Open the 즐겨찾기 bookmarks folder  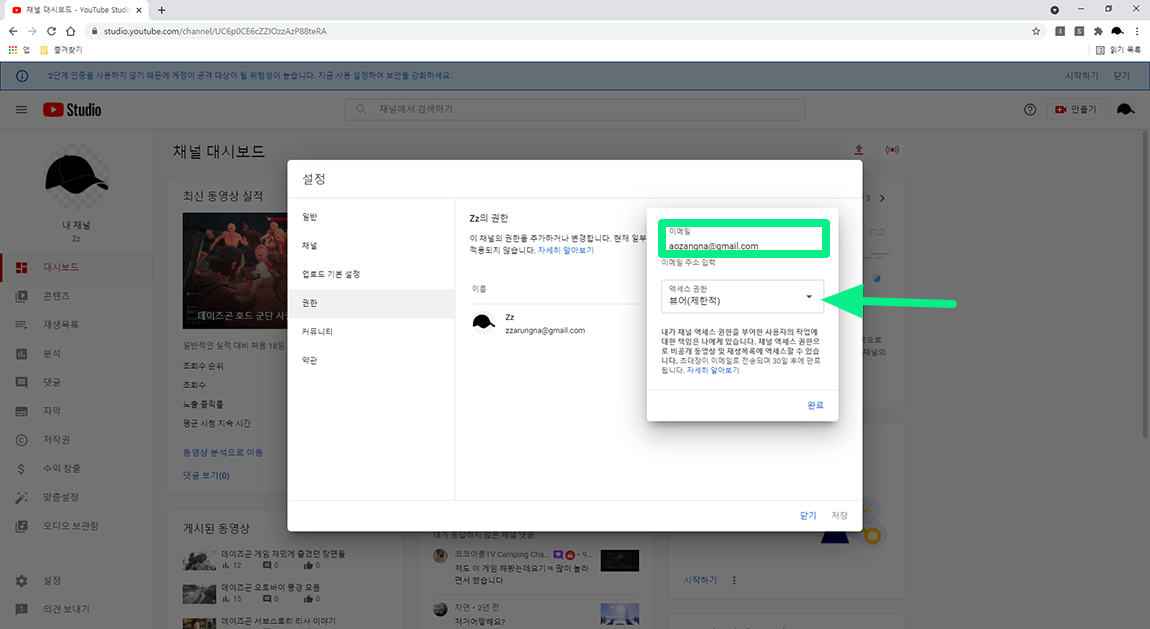pyautogui.click(x=61, y=50)
